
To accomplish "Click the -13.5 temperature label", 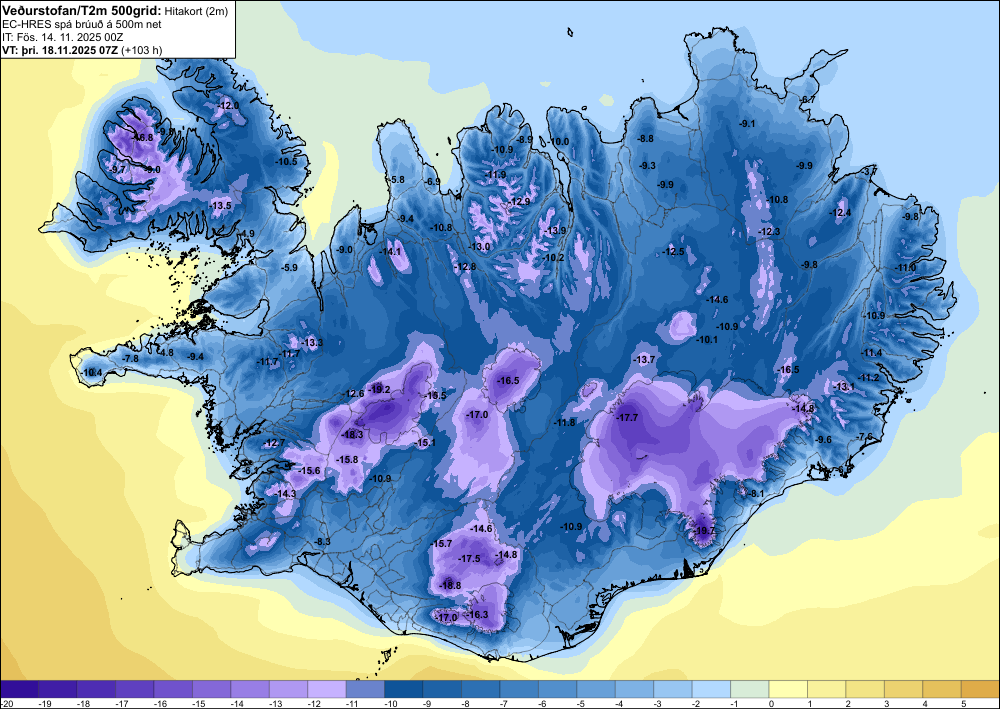I will pos(221,205).
